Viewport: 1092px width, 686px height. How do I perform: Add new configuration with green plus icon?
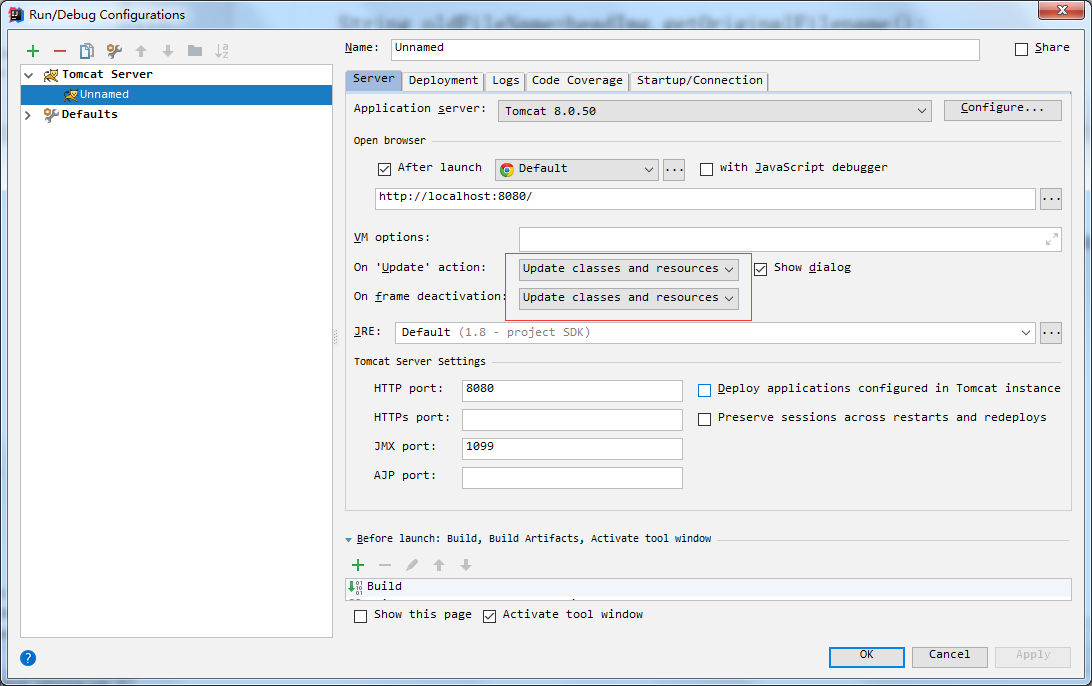(33, 51)
